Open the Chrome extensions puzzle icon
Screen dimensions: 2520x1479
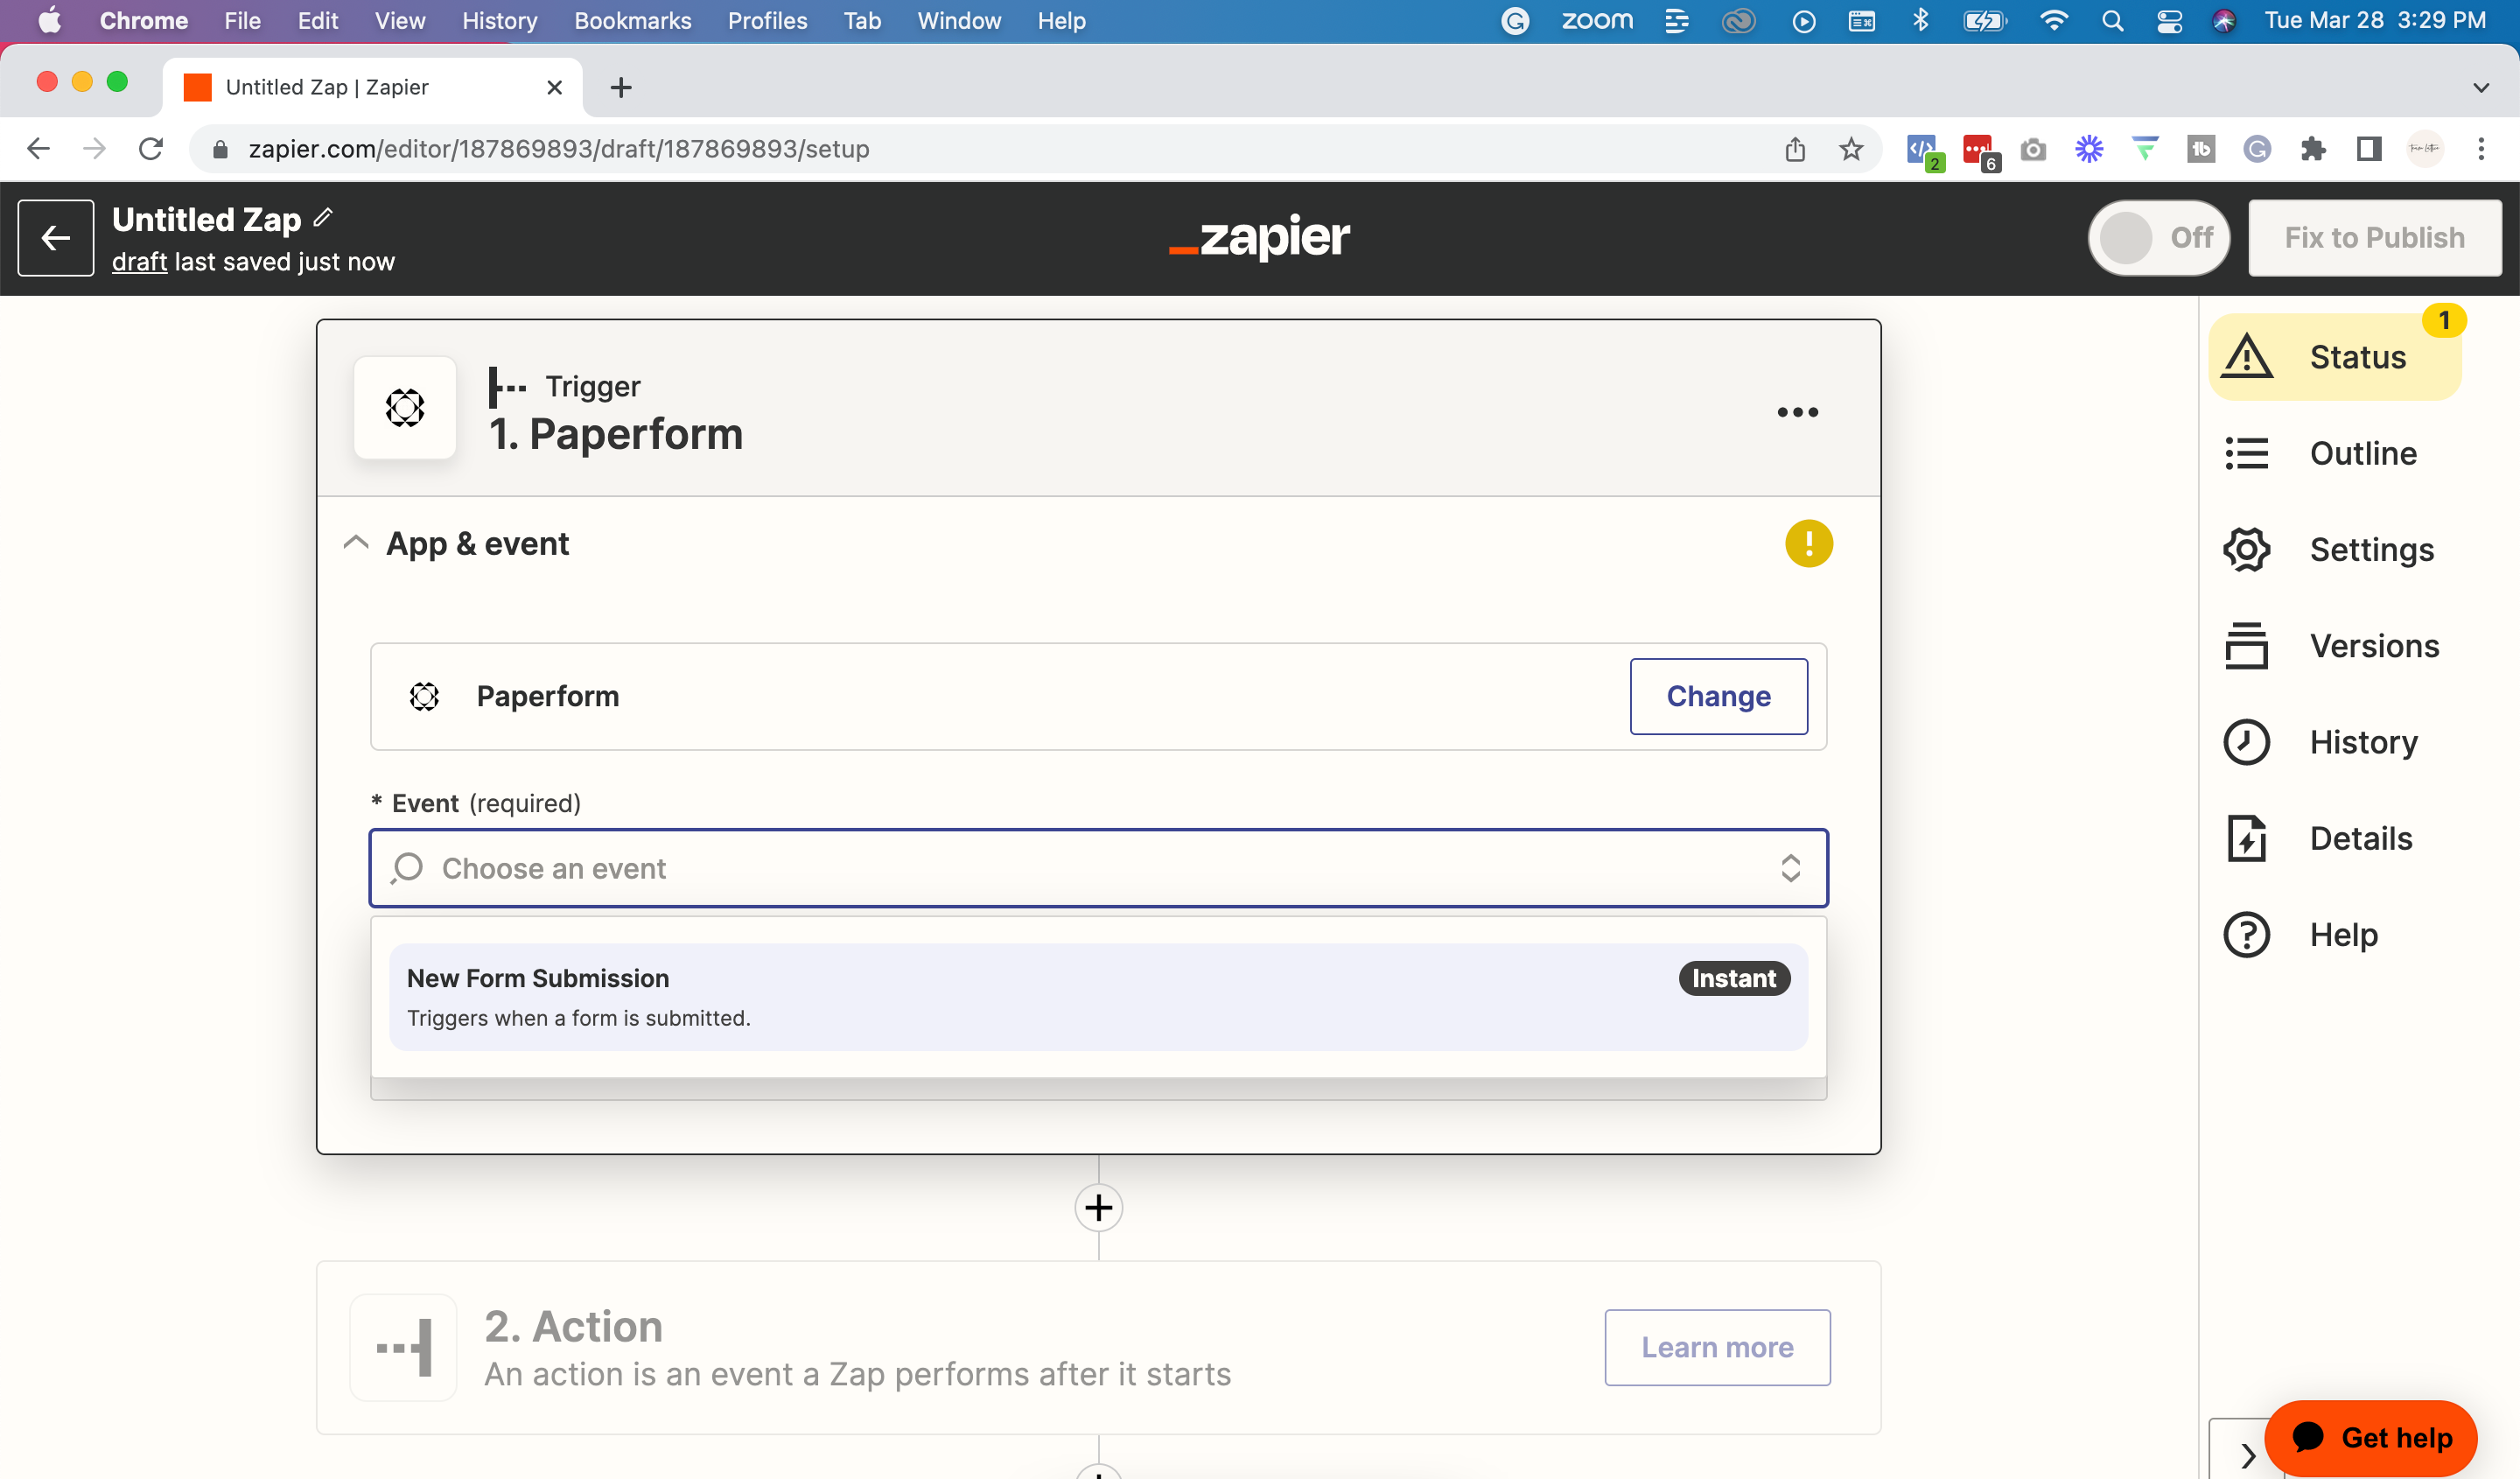pos(2313,149)
